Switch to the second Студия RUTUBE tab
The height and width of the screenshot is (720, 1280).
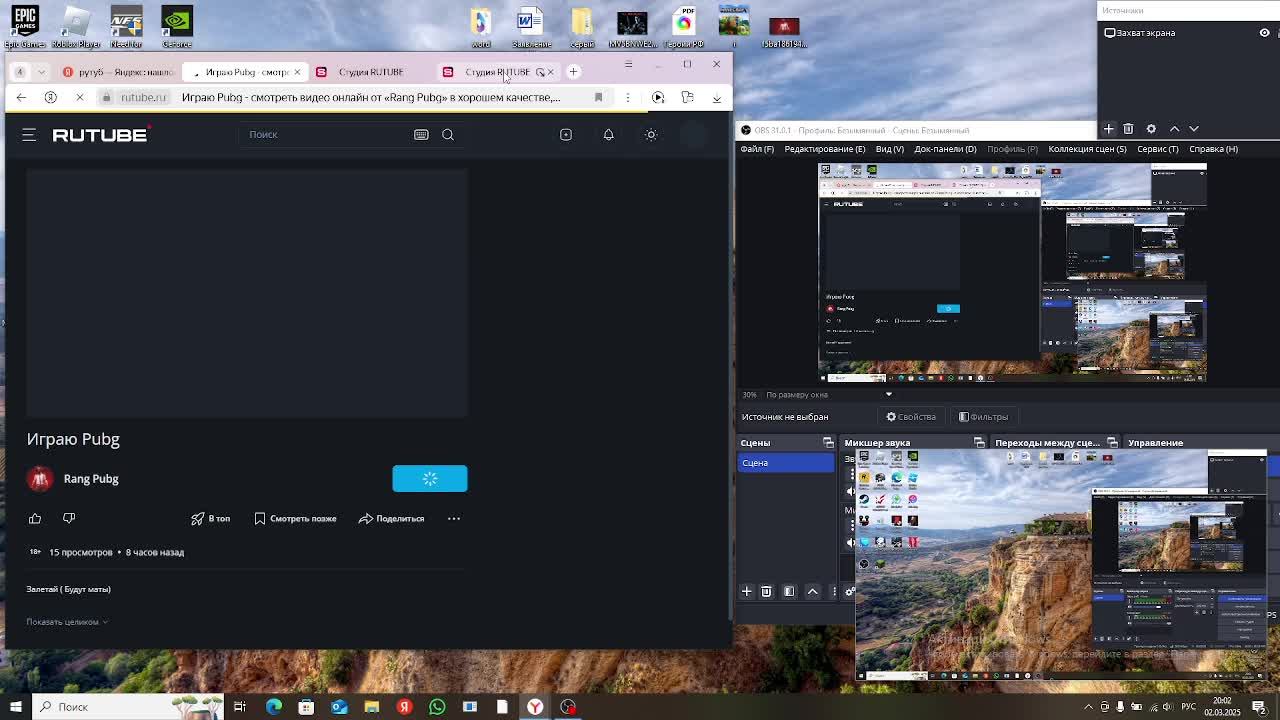pyautogui.click(x=495, y=72)
